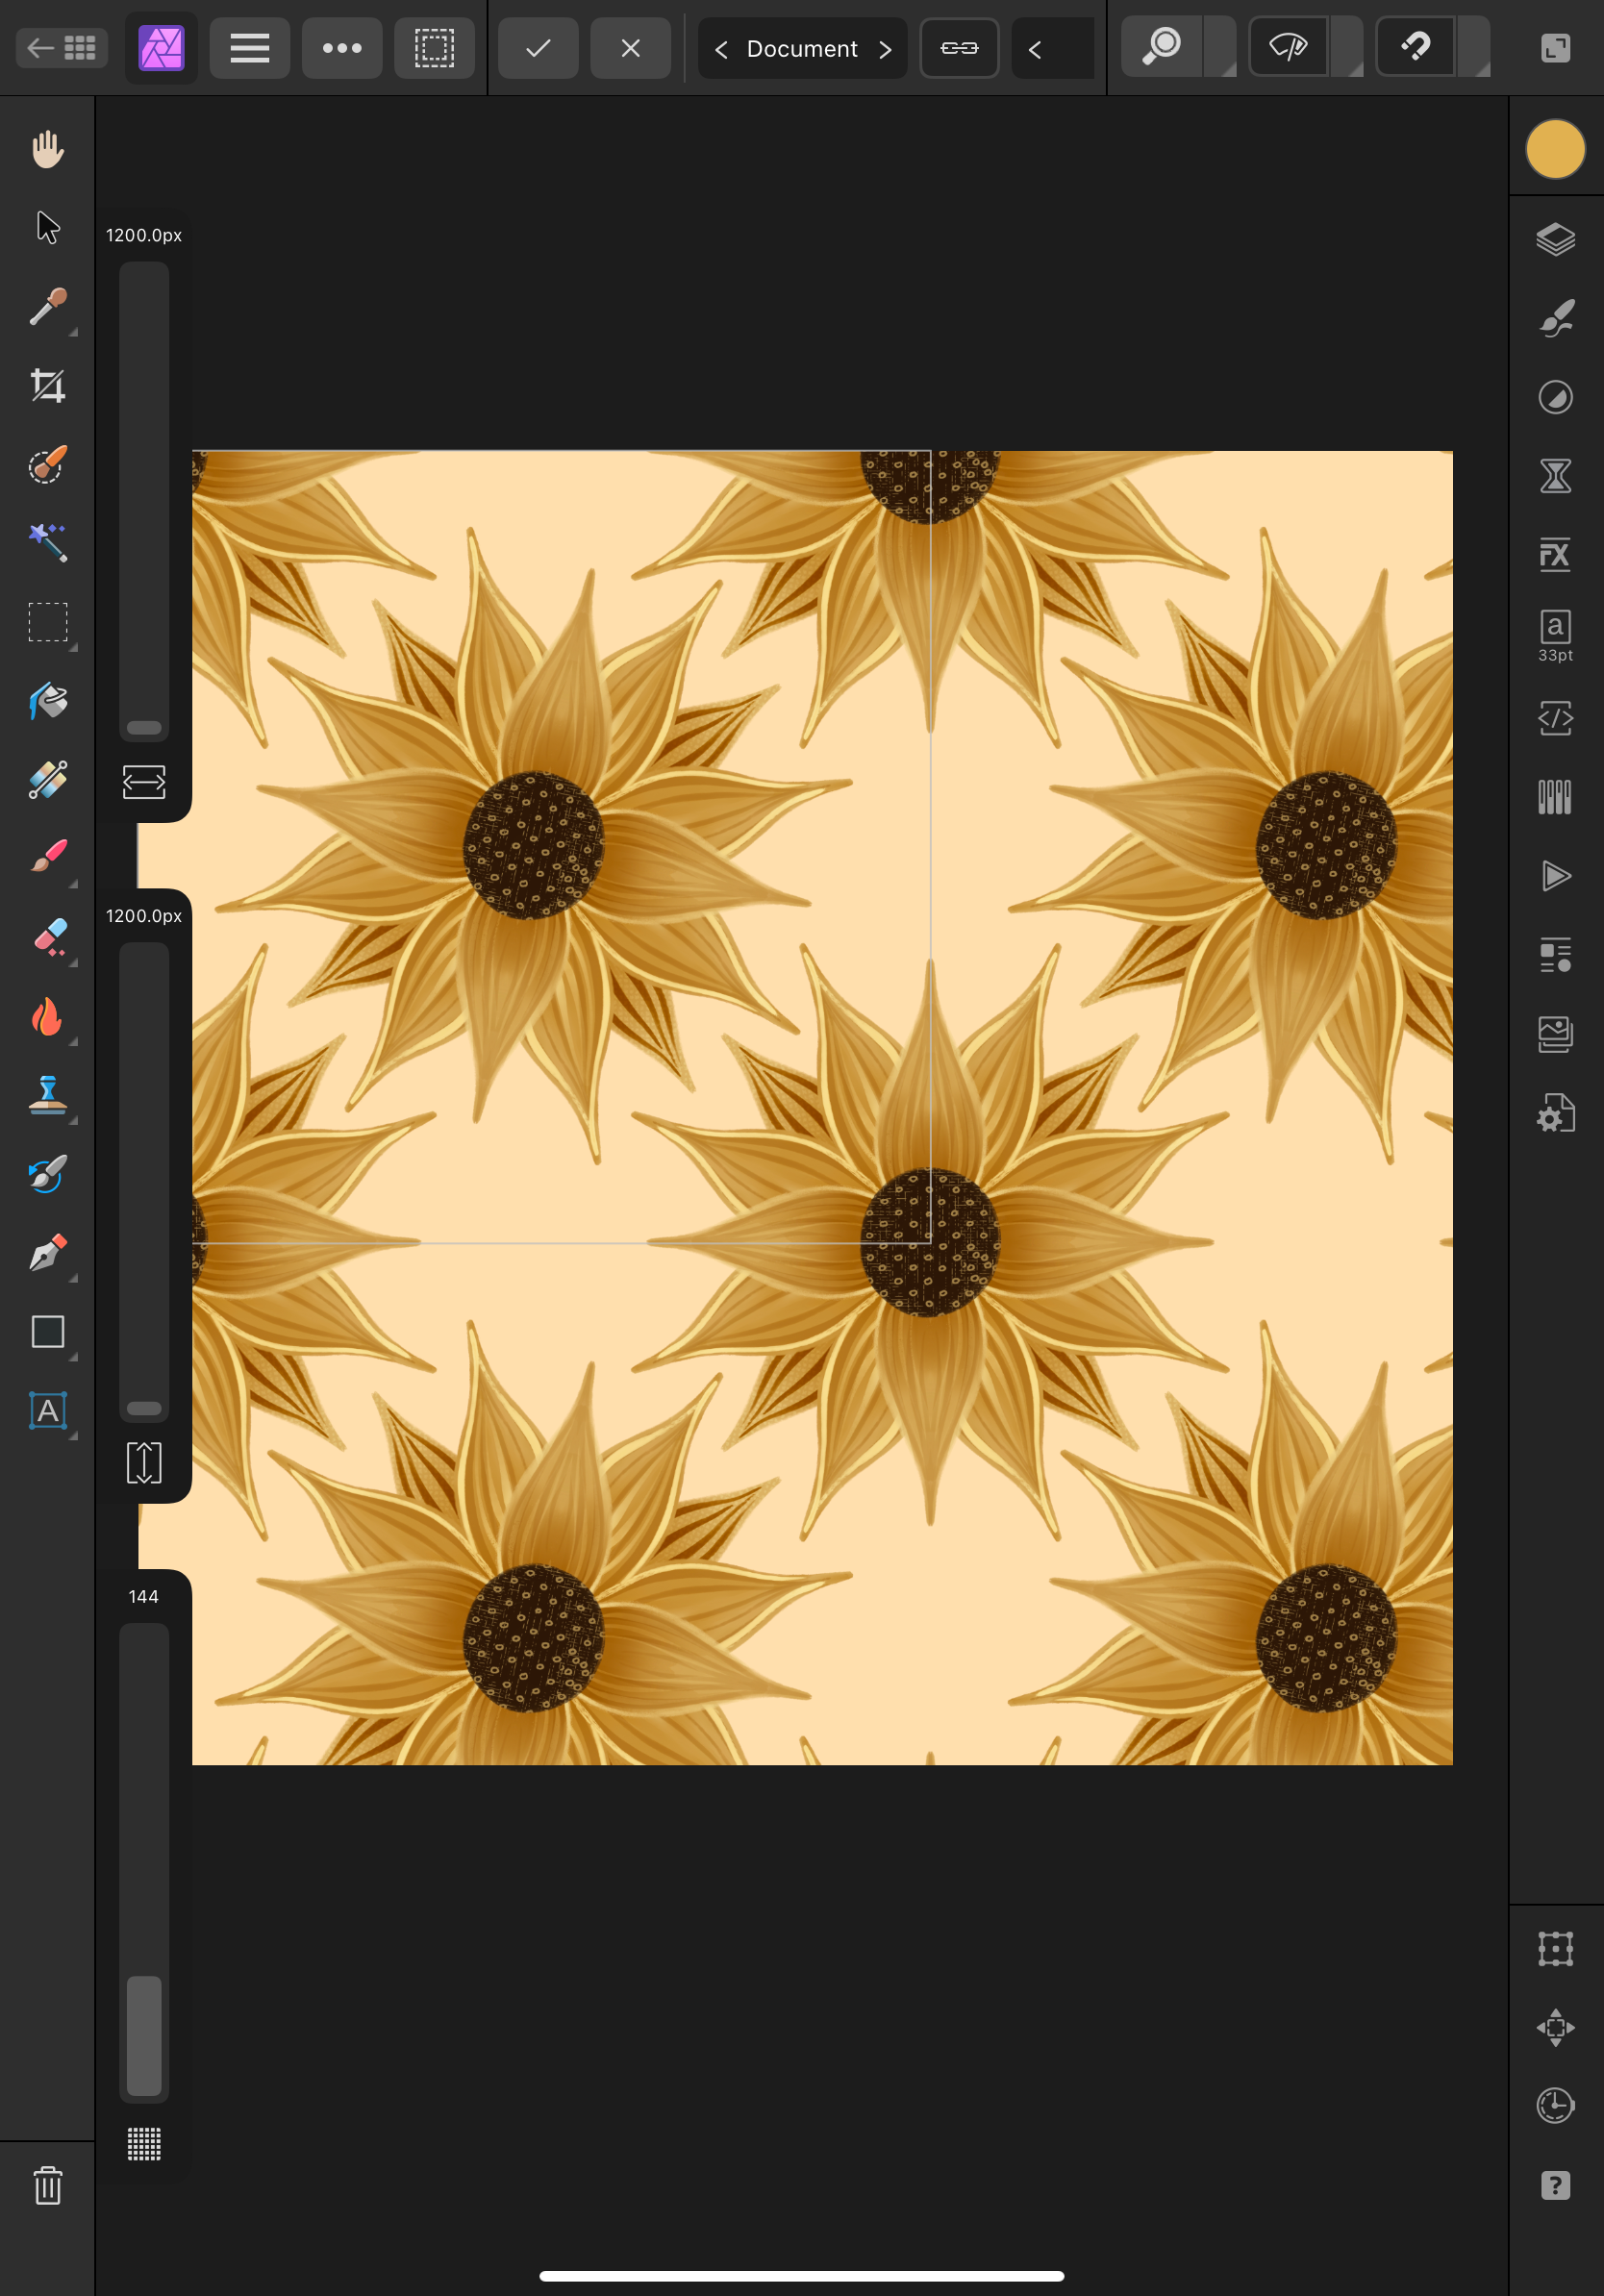Image resolution: width=1604 pixels, height=2296 pixels.
Task: Go to next option after Document
Action: point(885,49)
